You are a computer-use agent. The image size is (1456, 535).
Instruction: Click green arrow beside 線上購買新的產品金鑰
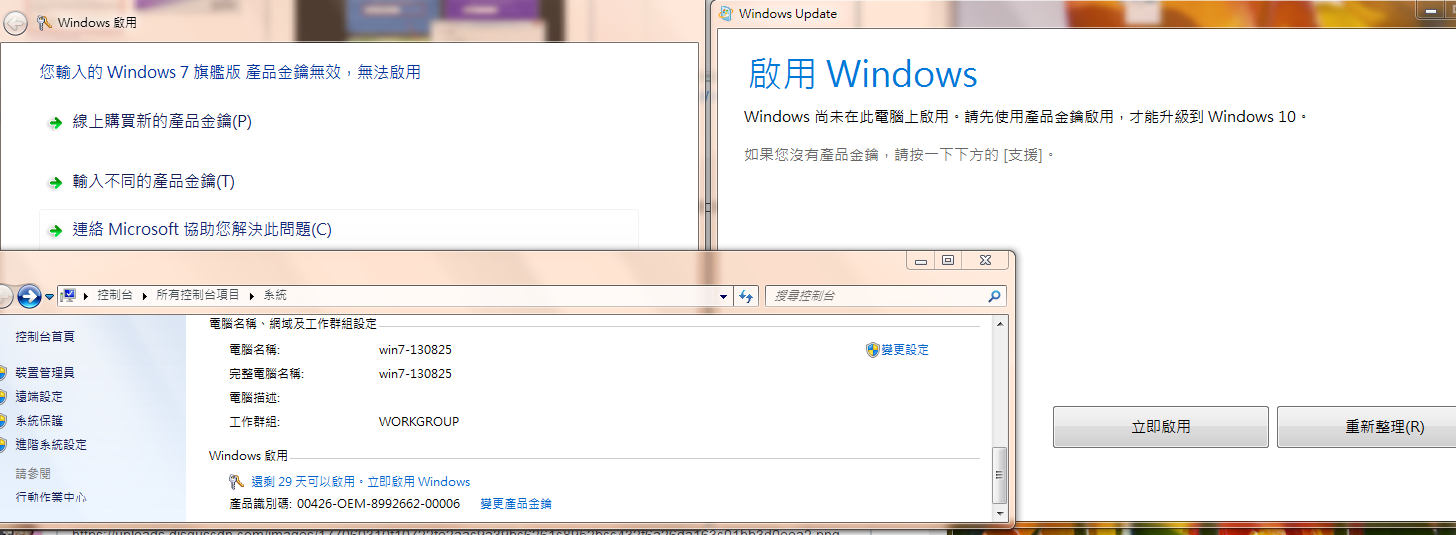tap(56, 123)
